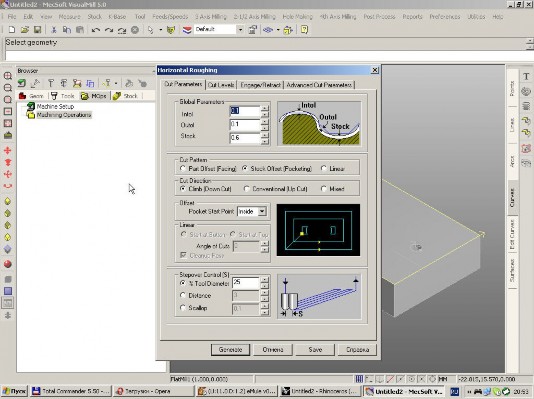The image size is (534, 399).
Task: Click the Intol value field
Action: [245, 111]
